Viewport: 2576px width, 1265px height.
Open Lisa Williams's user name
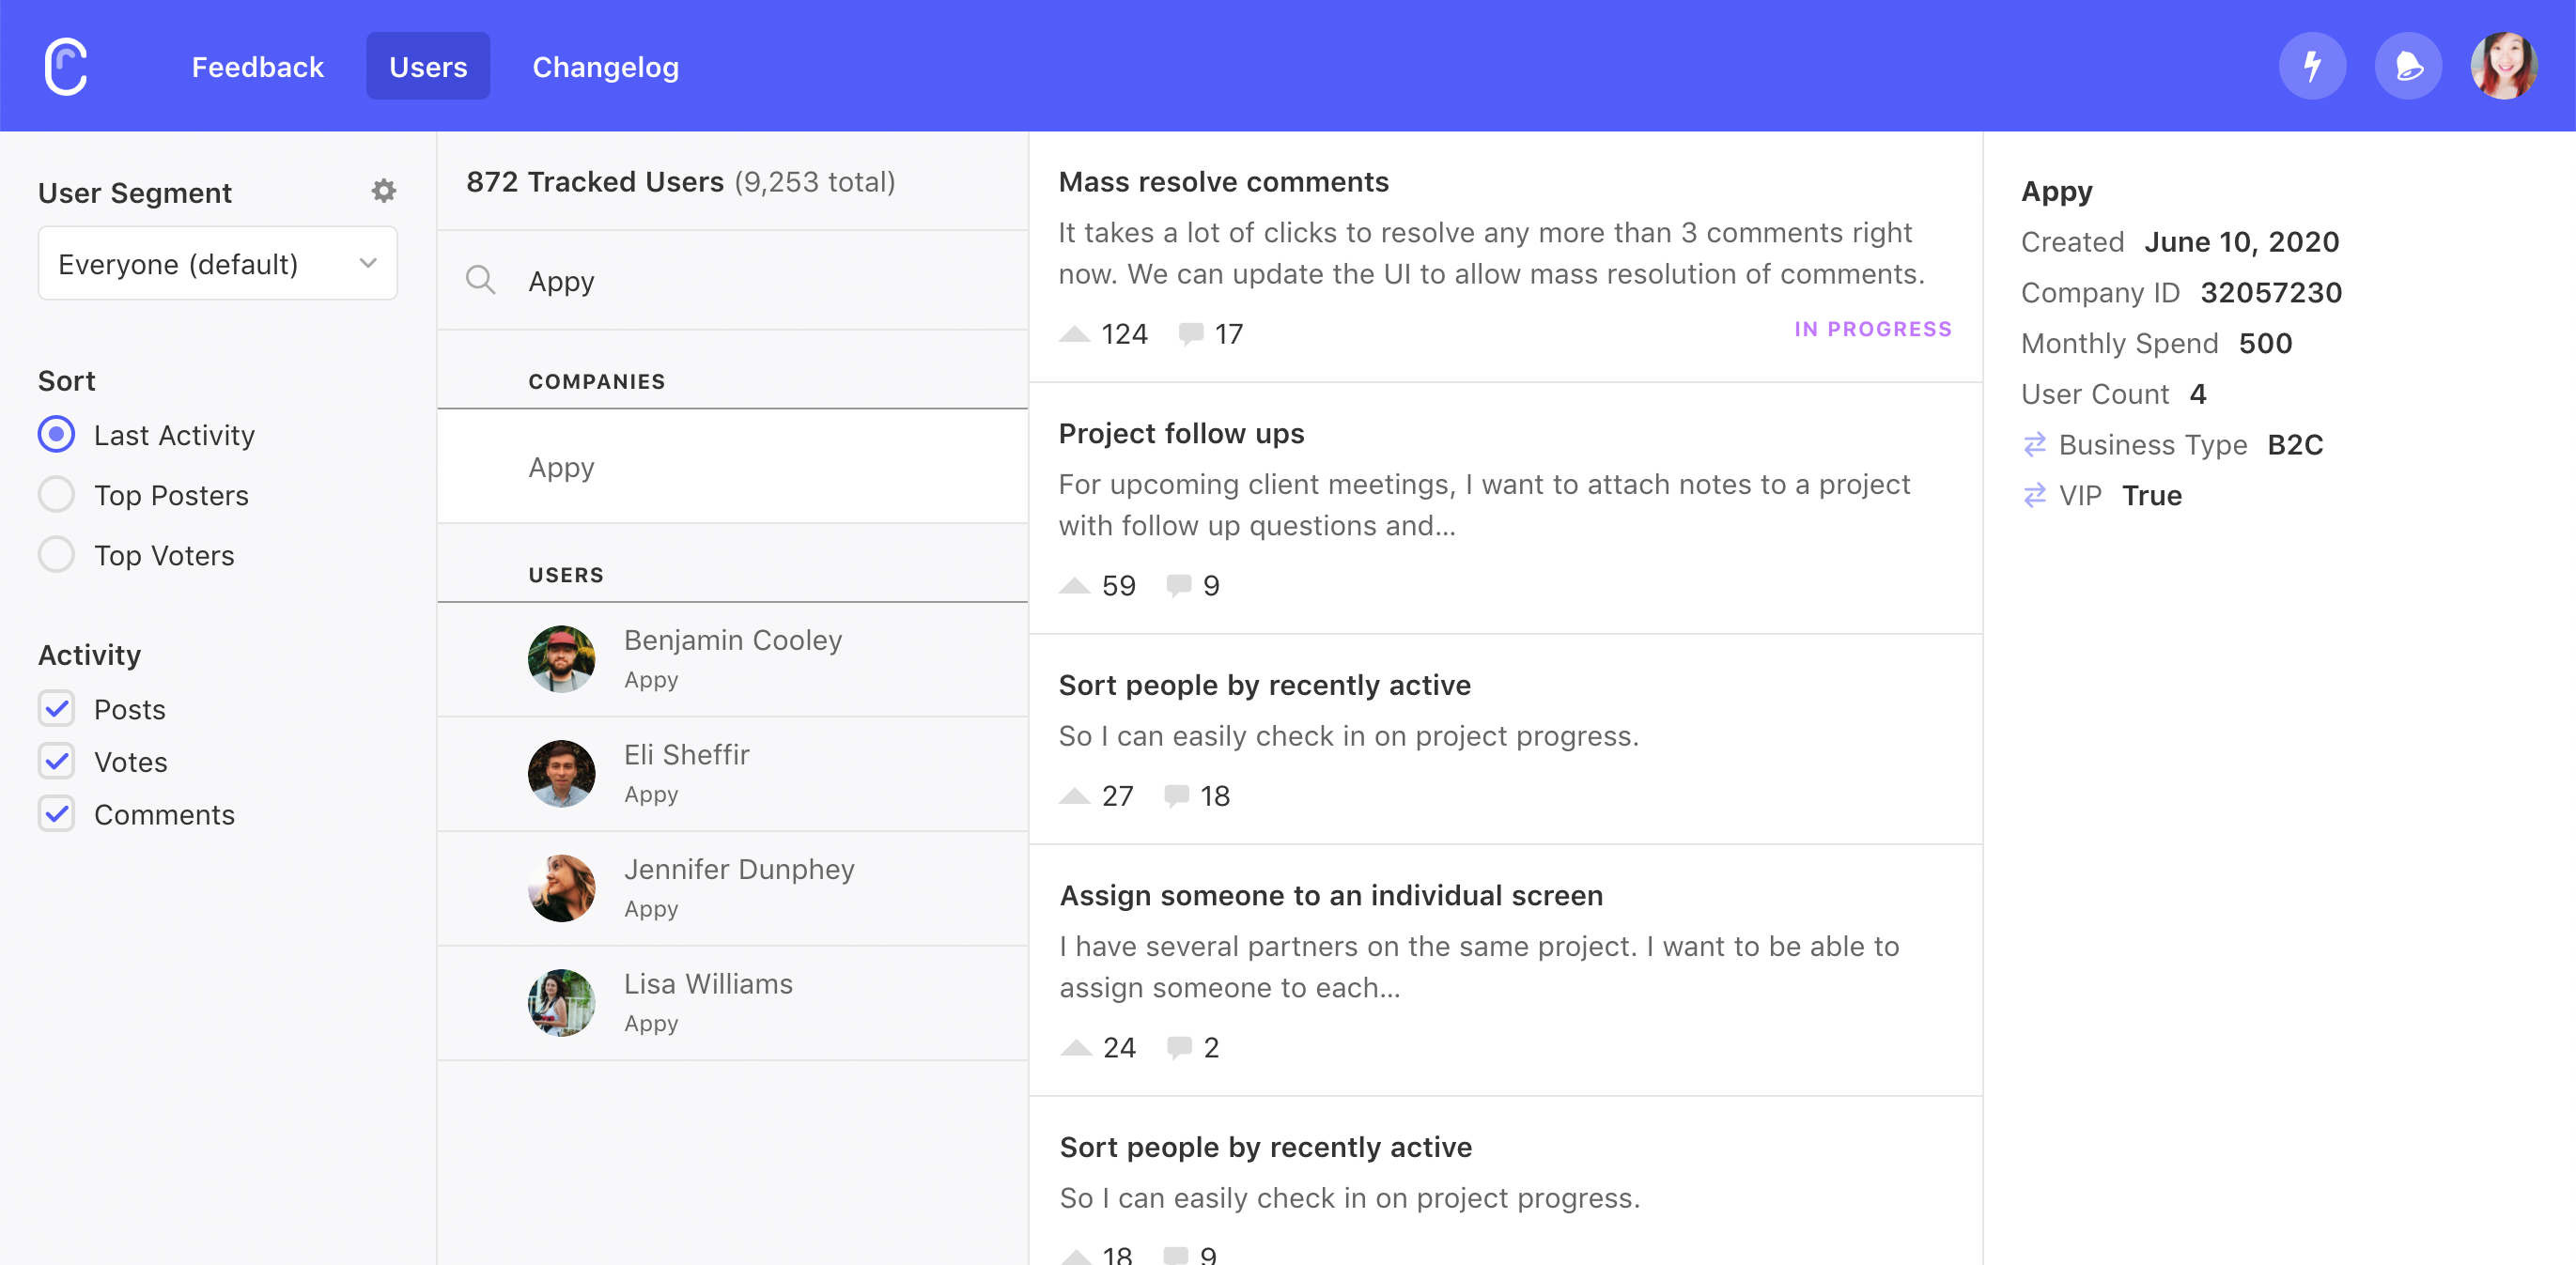(708, 984)
